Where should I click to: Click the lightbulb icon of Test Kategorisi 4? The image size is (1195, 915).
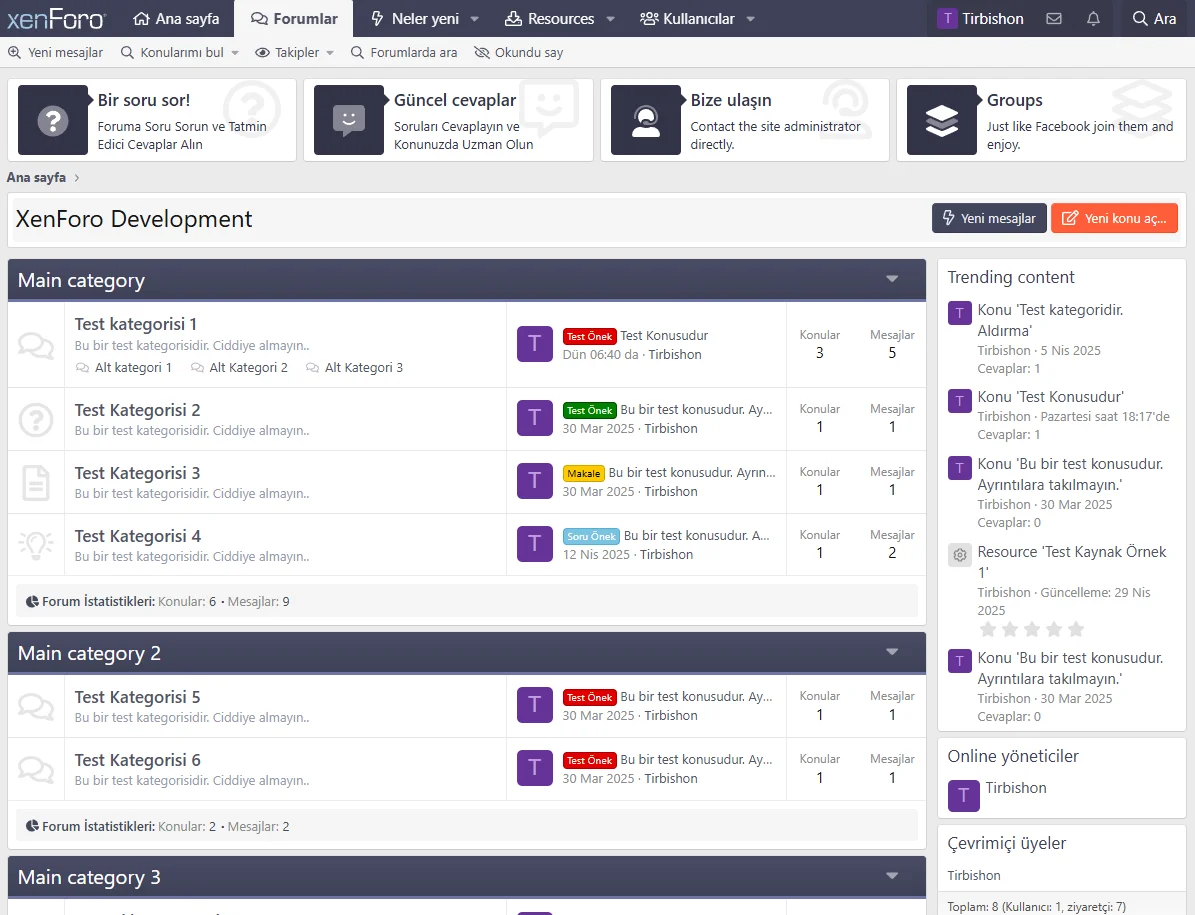pos(36,545)
